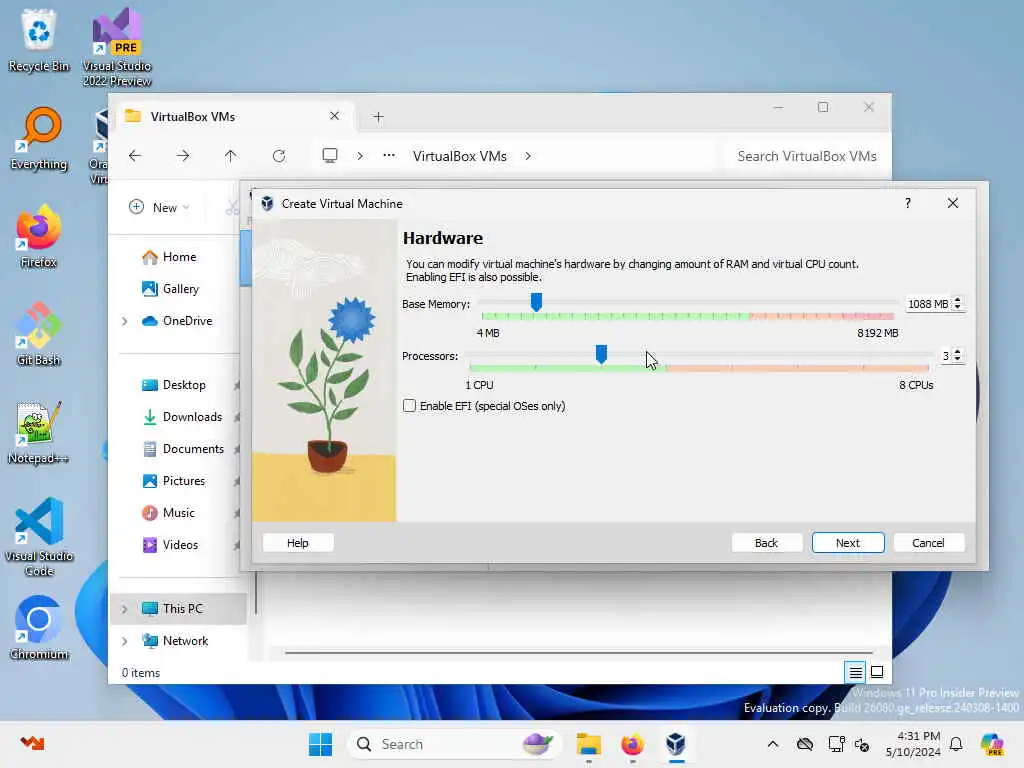Open Firefox from the taskbar
The image size is (1024, 768).
pyautogui.click(x=632, y=744)
